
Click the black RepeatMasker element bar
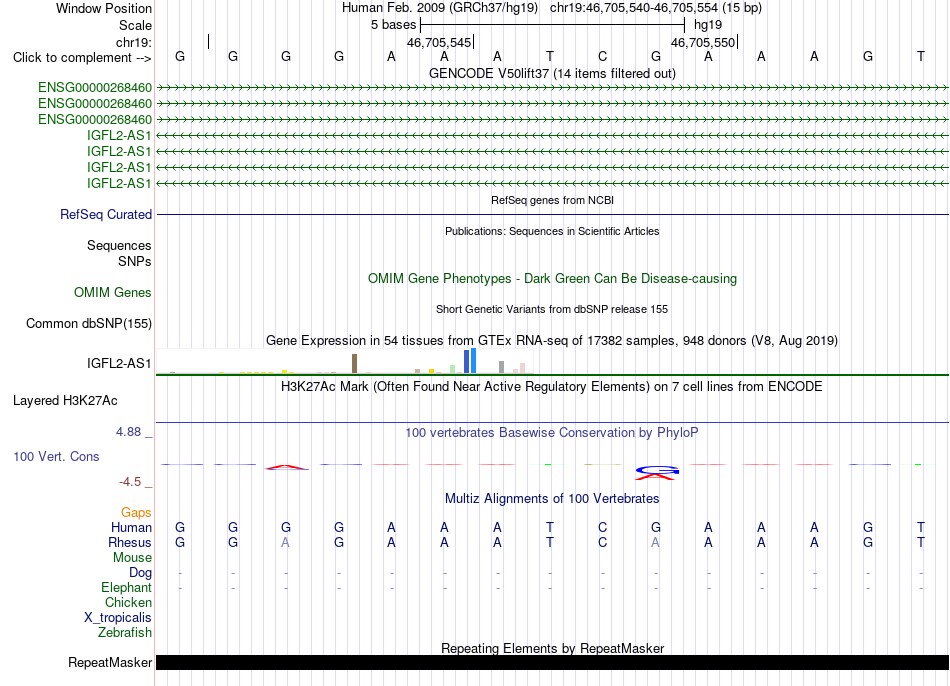click(552, 662)
